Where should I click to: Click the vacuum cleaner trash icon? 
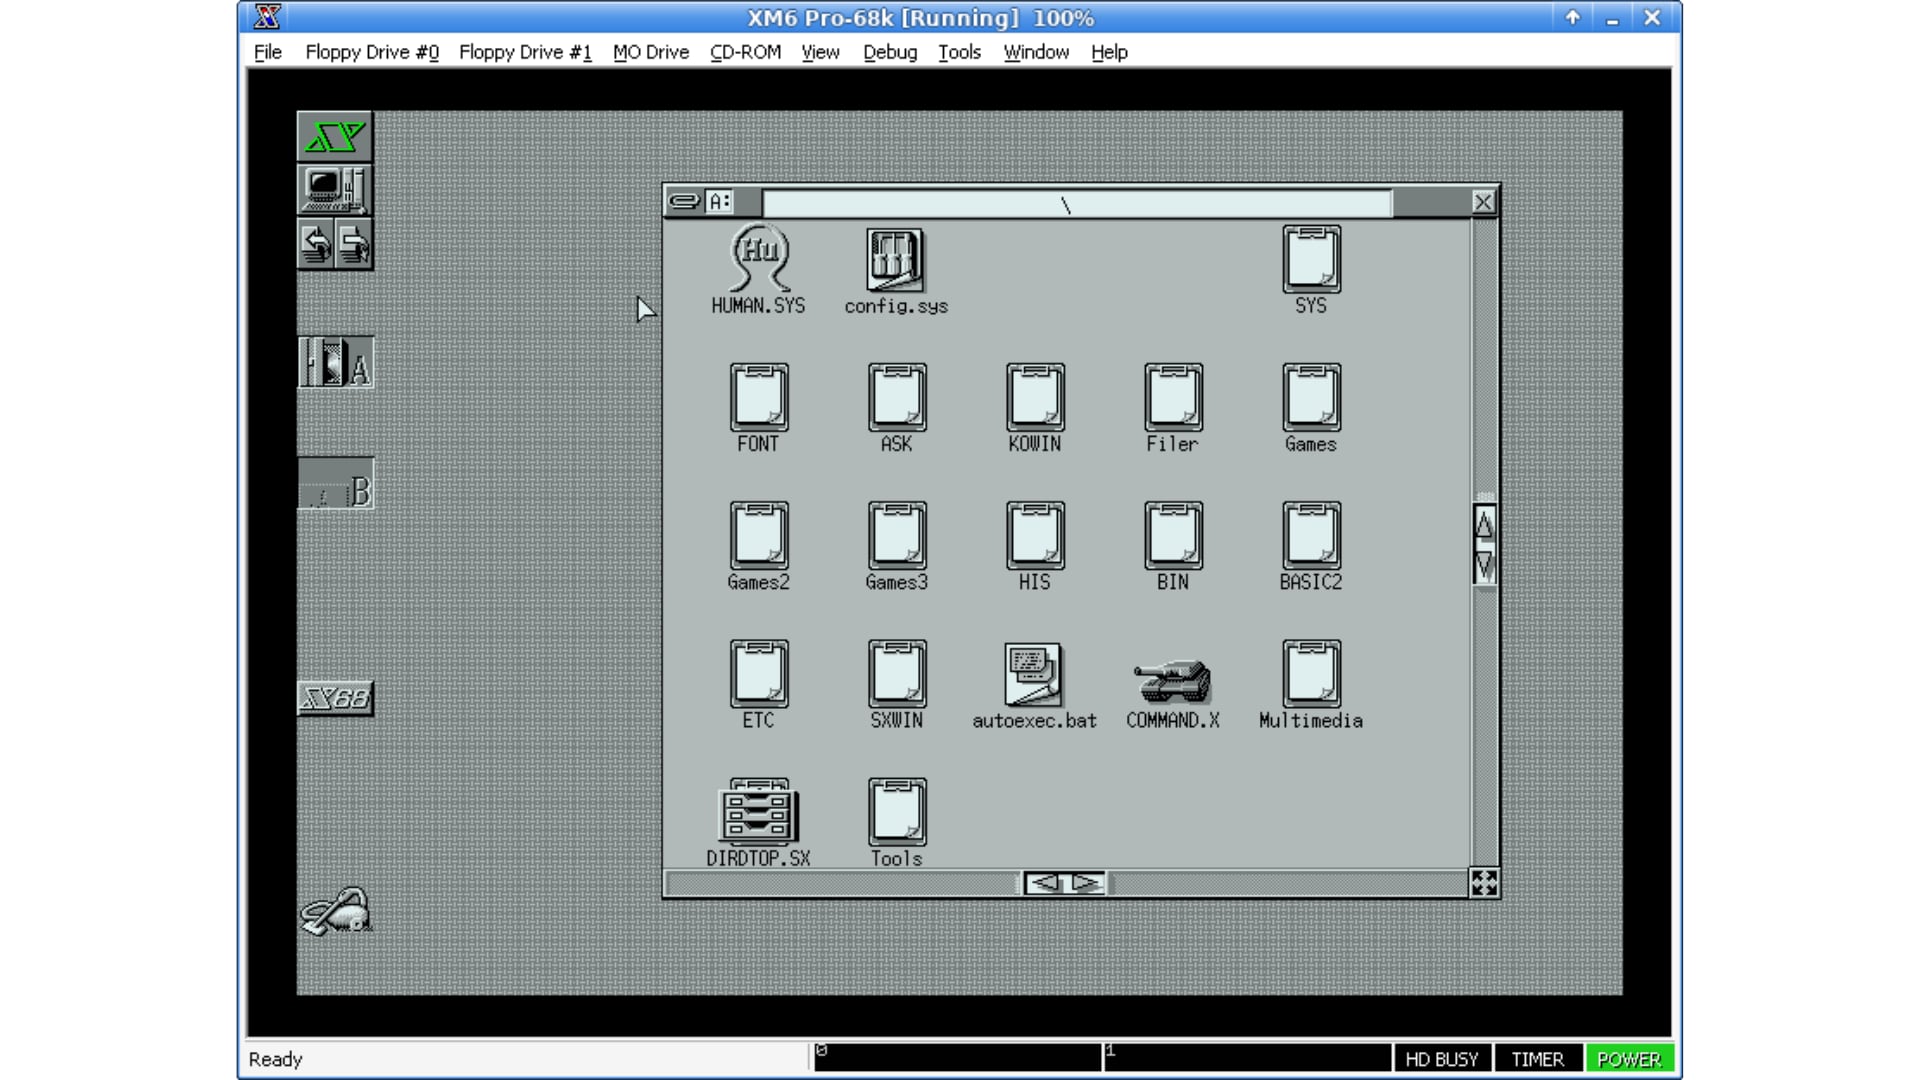click(336, 911)
